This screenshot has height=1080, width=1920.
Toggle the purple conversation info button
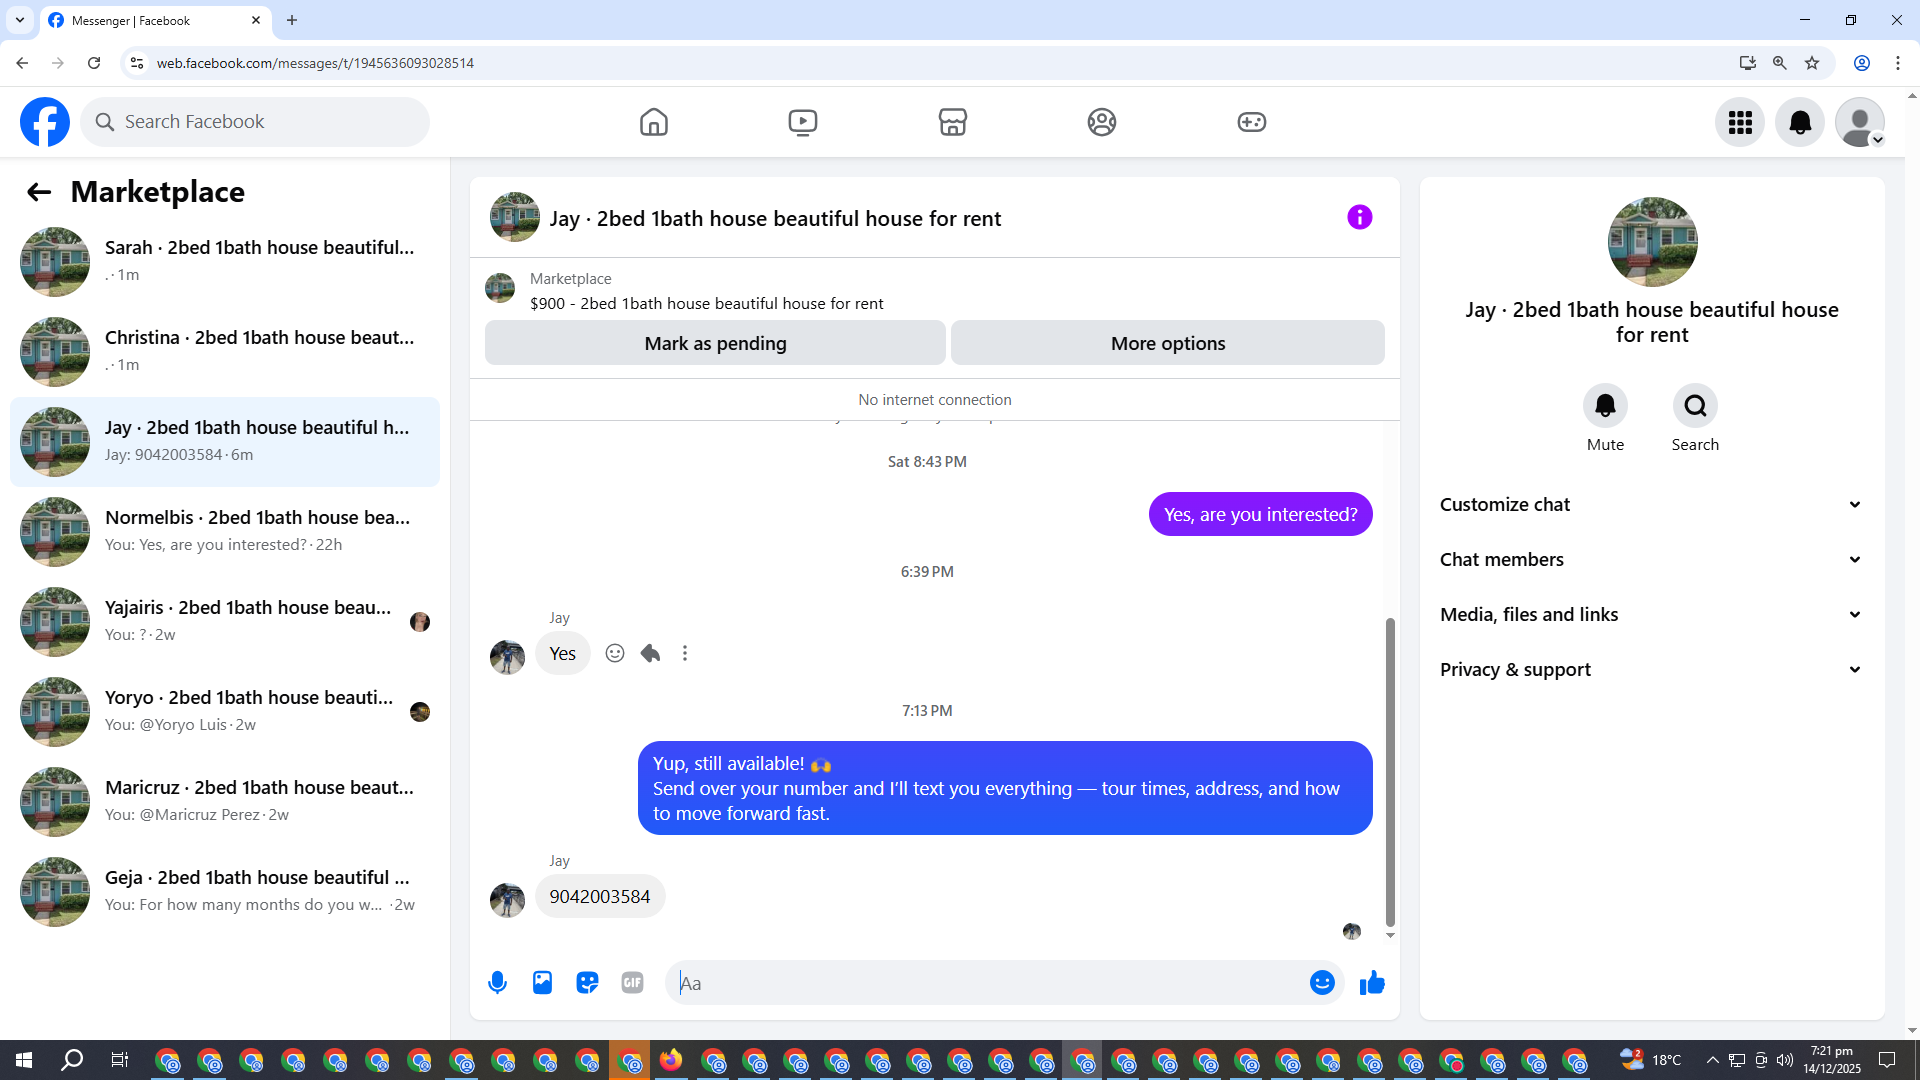(1359, 217)
